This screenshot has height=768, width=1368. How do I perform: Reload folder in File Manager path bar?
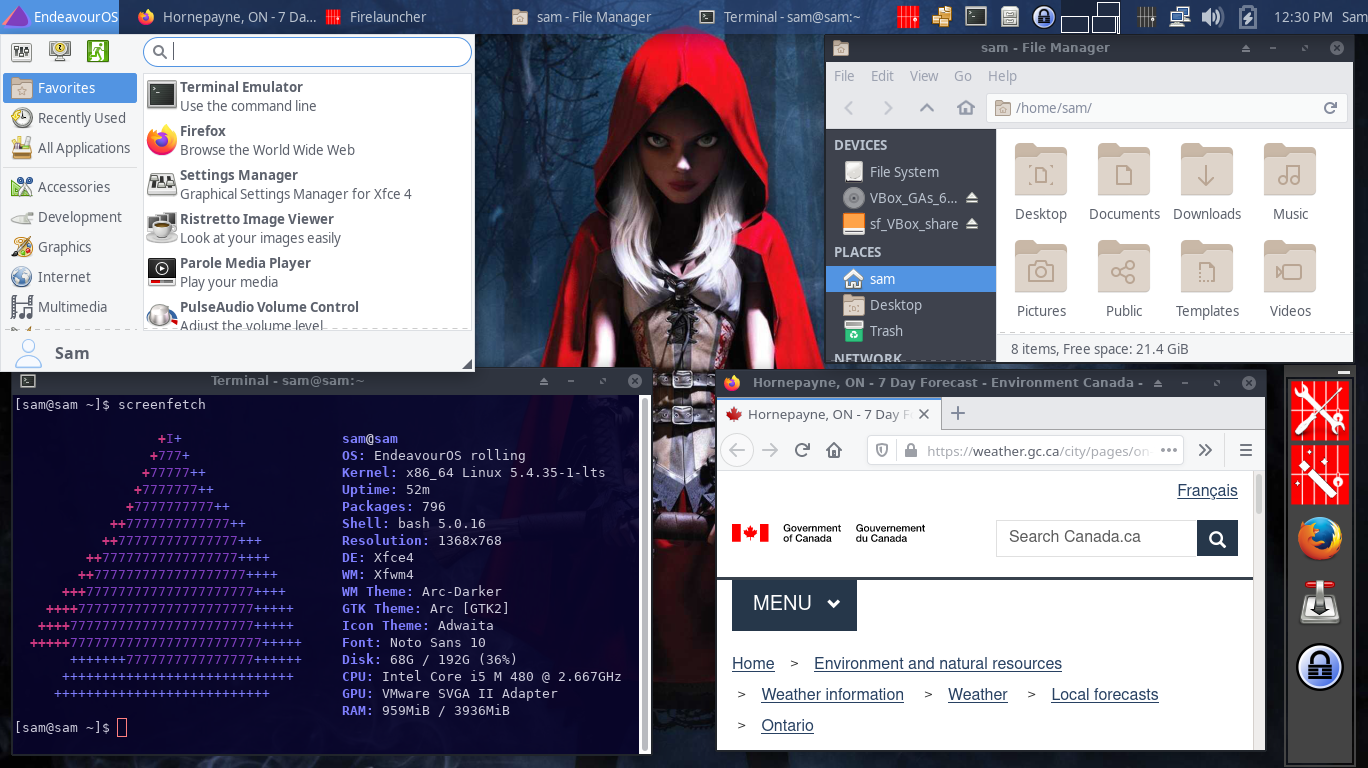click(x=1330, y=108)
